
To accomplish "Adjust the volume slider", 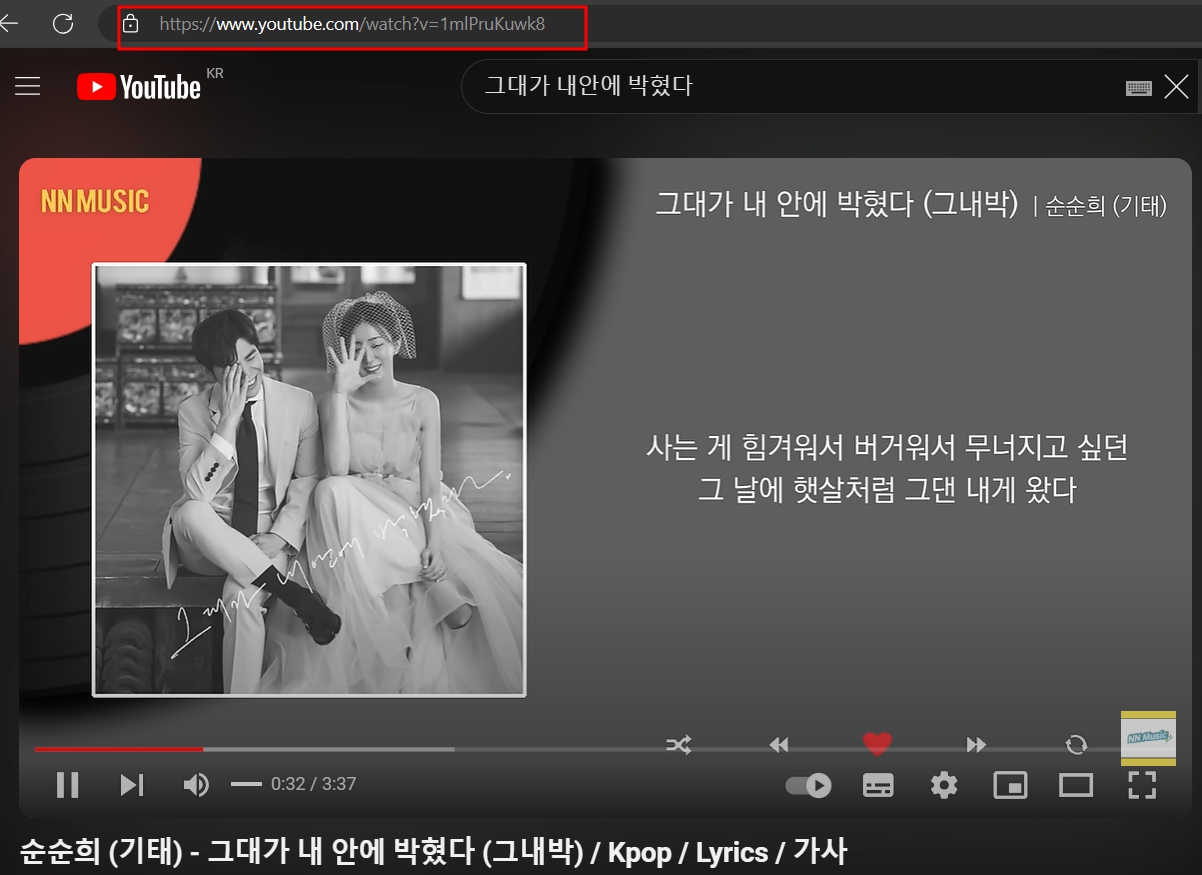I will [246, 784].
